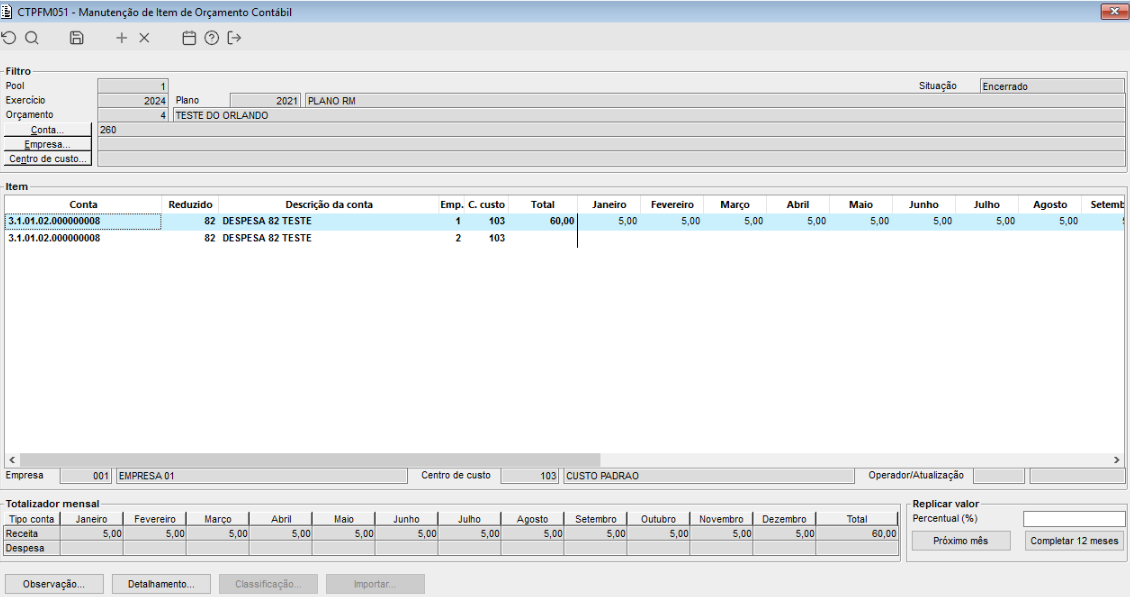Click the Plano field showing 2021
This screenshot has height=597, width=1130.
tap(265, 100)
